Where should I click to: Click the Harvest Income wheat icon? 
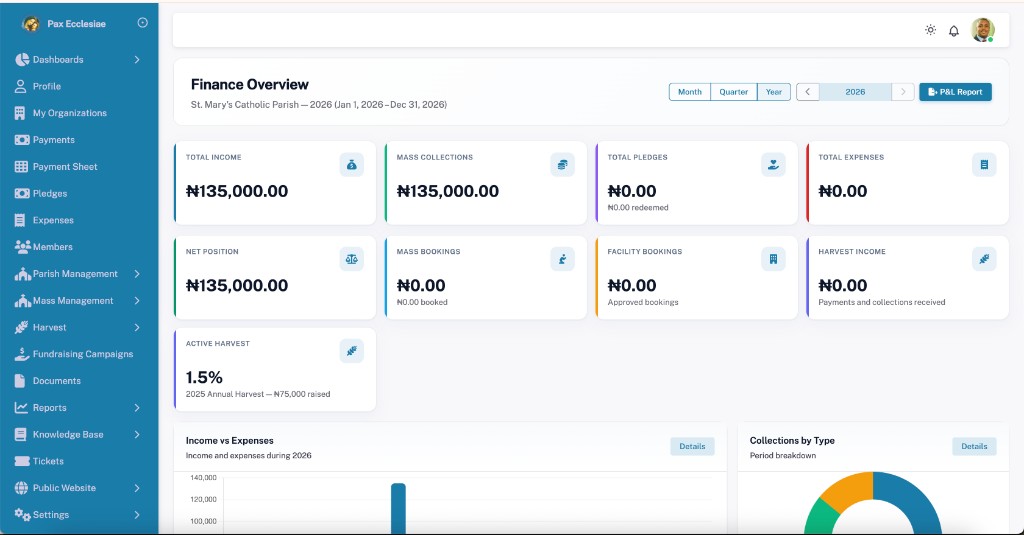[984, 259]
